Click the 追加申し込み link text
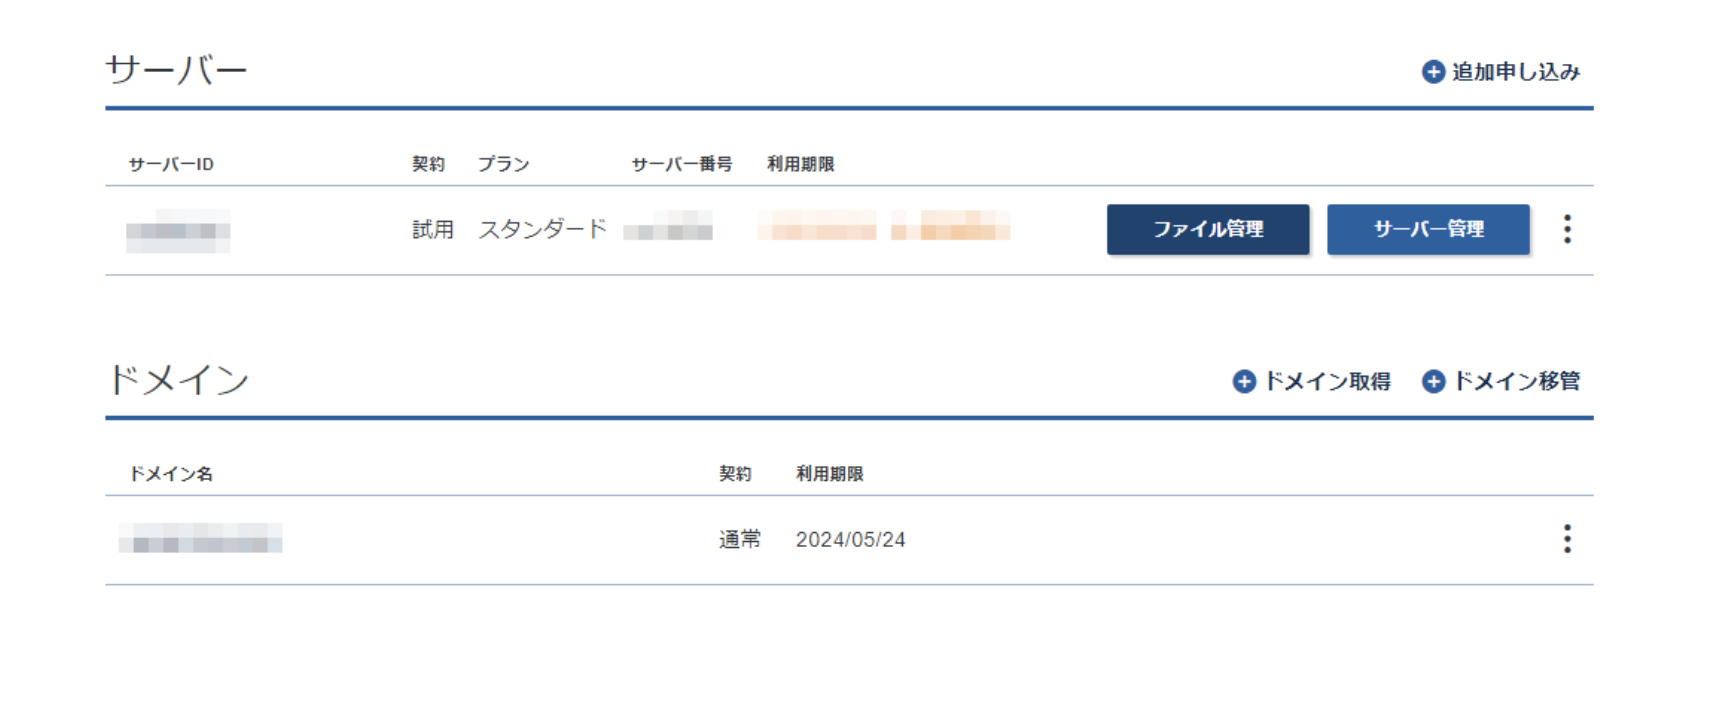Image resolution: width=1712 pixels, height=720 pixels. tap(1515, 72)
